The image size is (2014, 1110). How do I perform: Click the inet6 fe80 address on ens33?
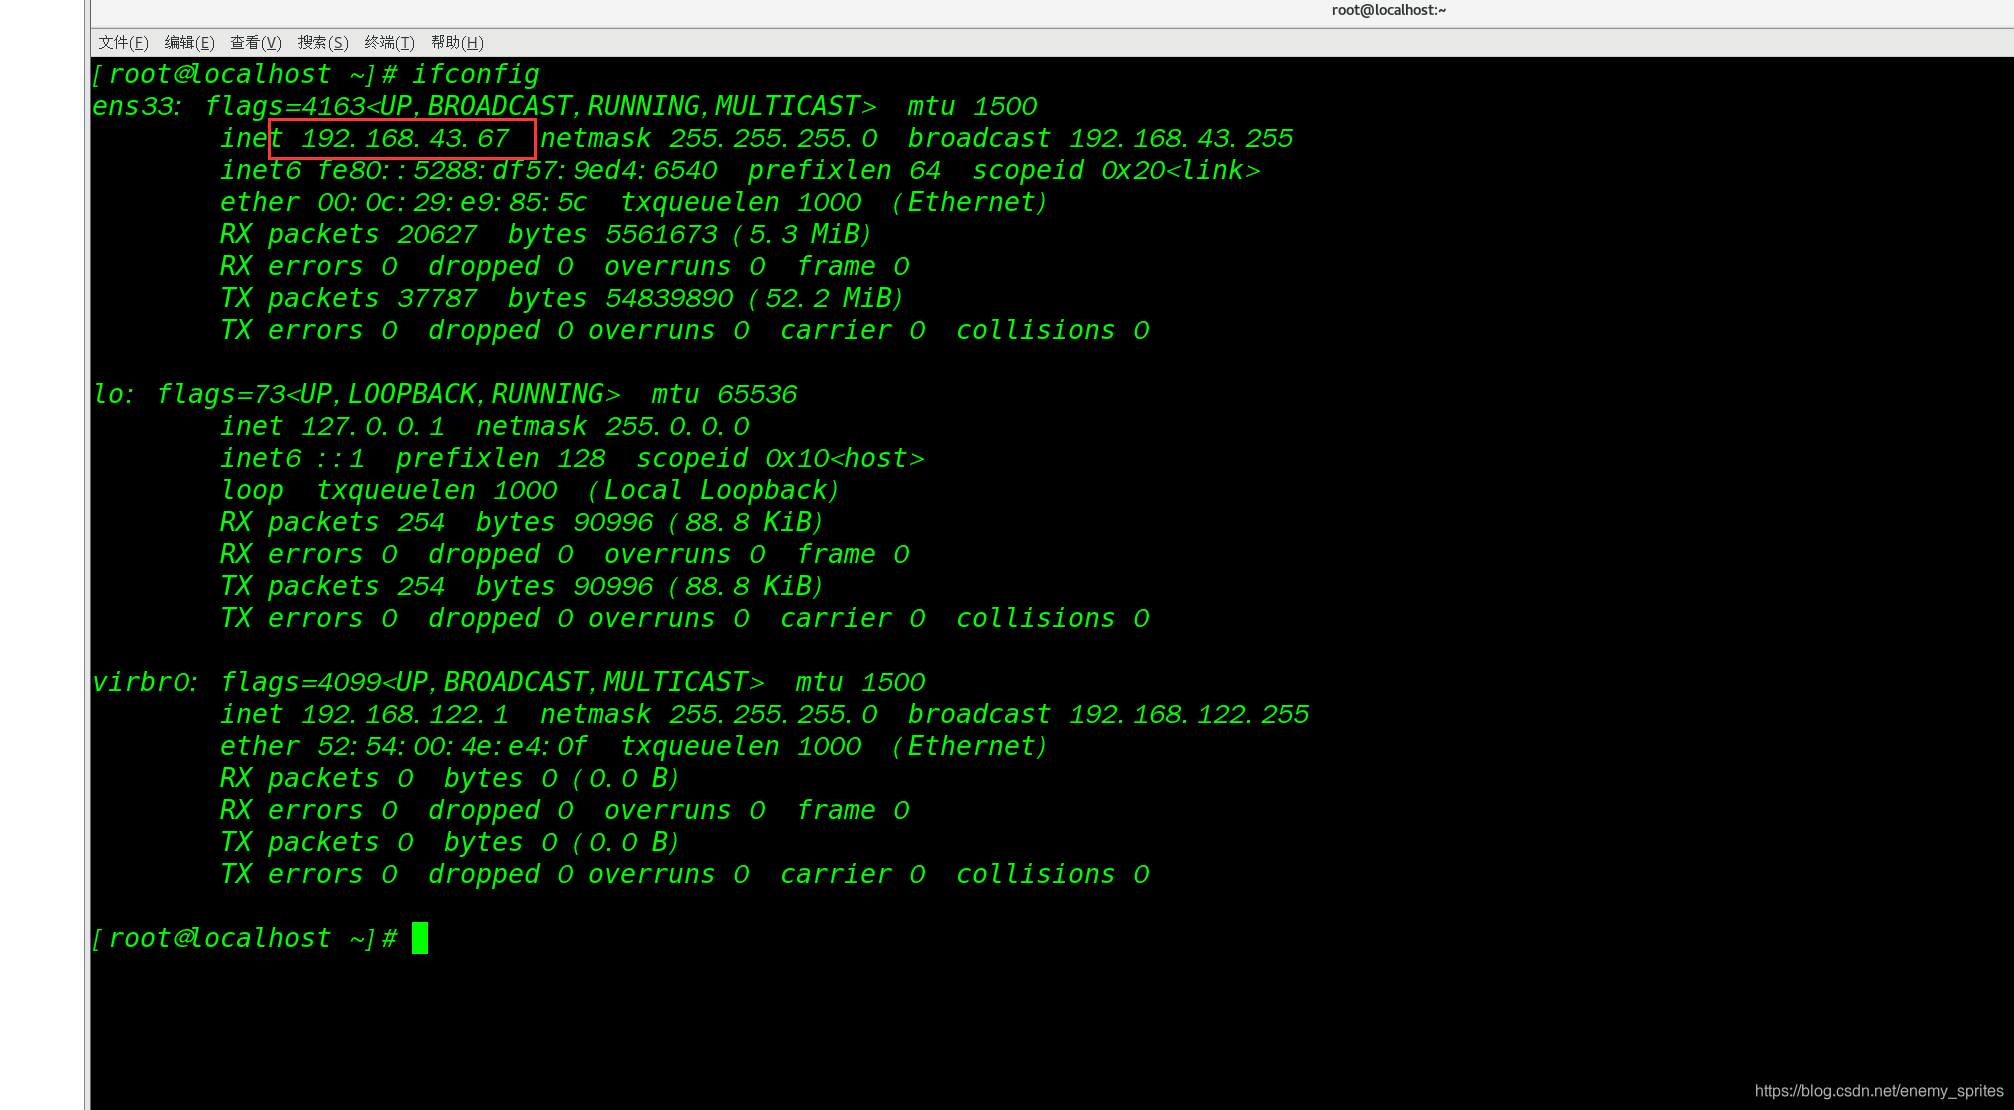coord(517,170)
